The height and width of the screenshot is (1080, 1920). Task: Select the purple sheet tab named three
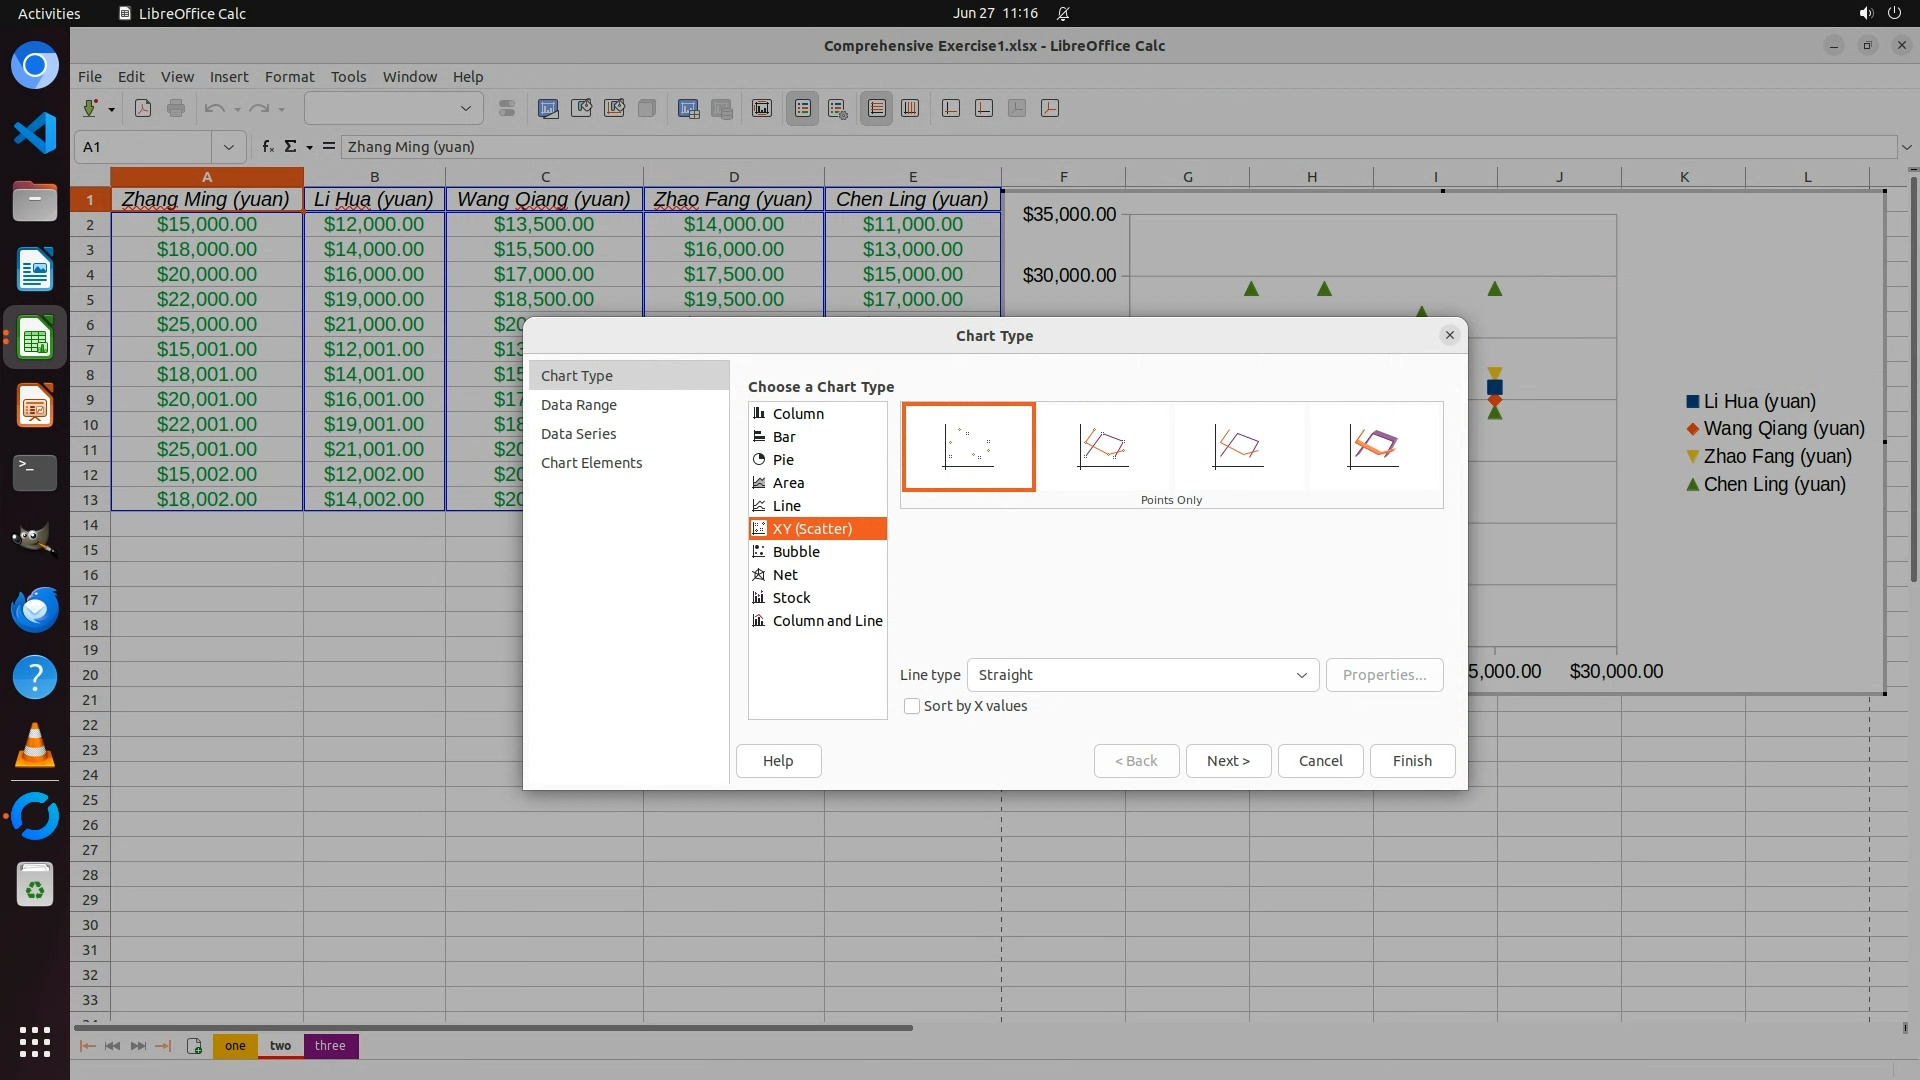click(330, 1046)
